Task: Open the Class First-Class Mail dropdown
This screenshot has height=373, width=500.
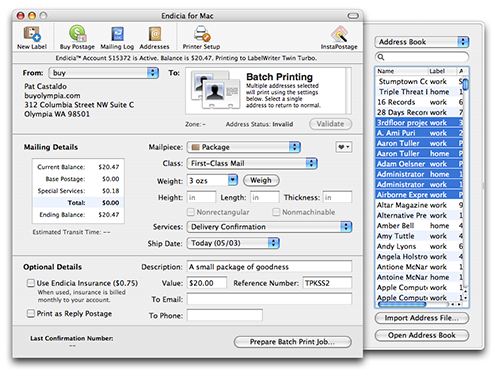Action: tap(252, 163)
